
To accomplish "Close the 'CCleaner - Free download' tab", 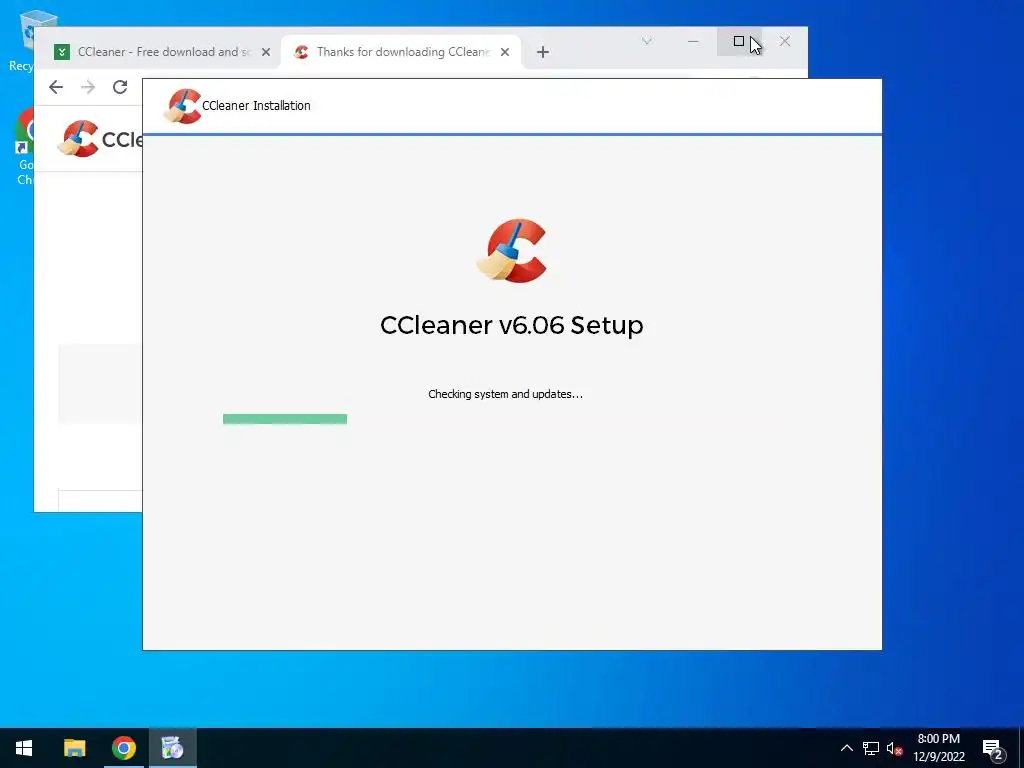I will click(266, 52).
